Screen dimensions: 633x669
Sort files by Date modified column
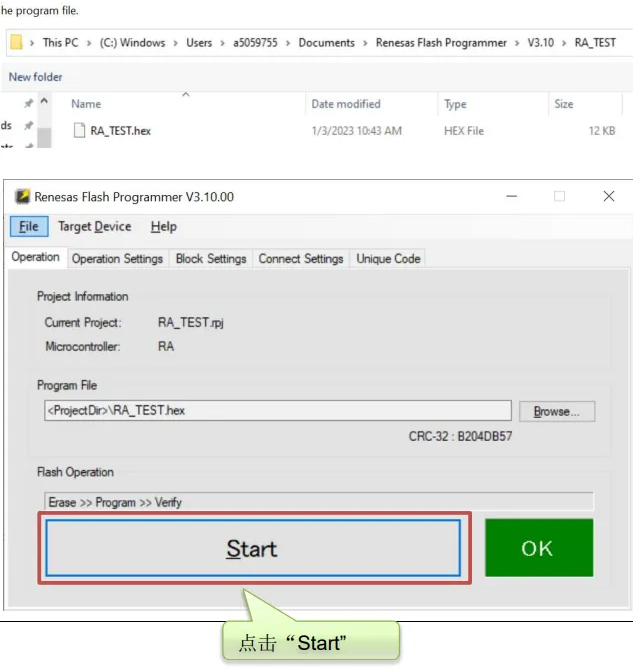(346, 104)
